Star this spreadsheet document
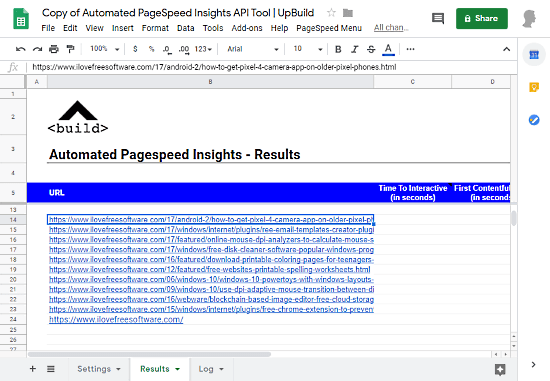The image size is (550, 381). 331,13
